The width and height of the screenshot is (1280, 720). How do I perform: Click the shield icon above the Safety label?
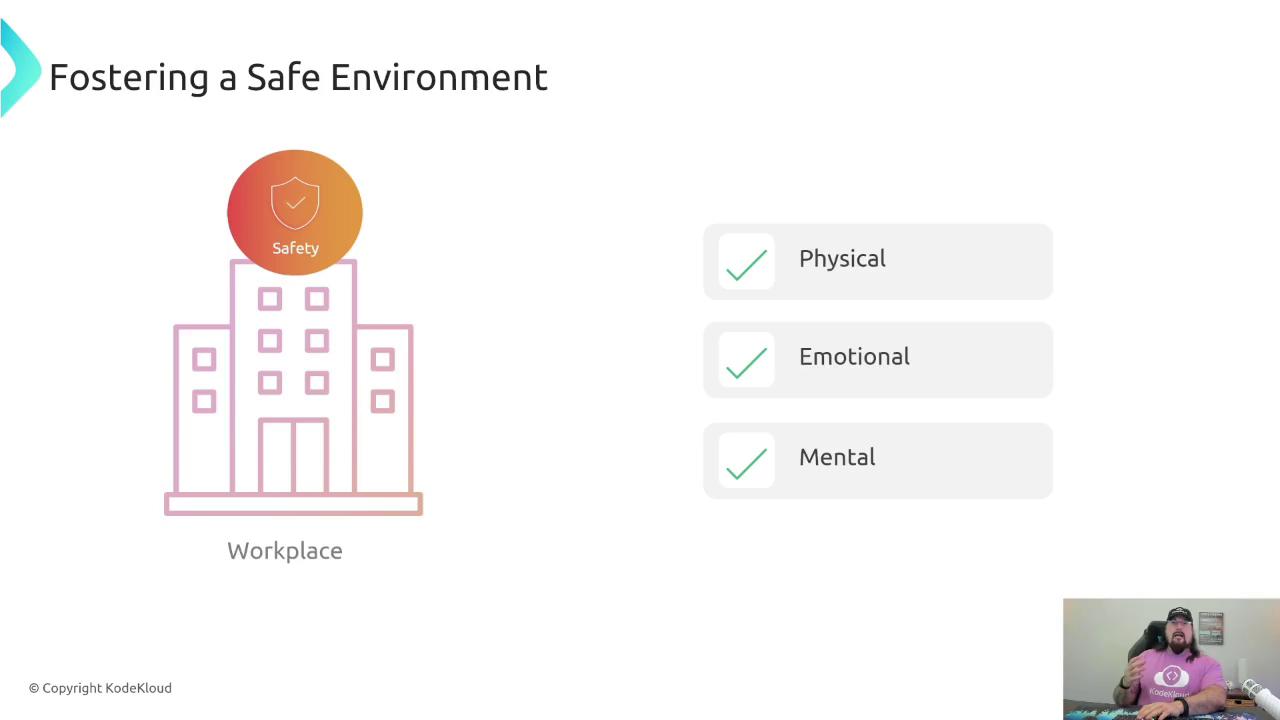[295, 203]
